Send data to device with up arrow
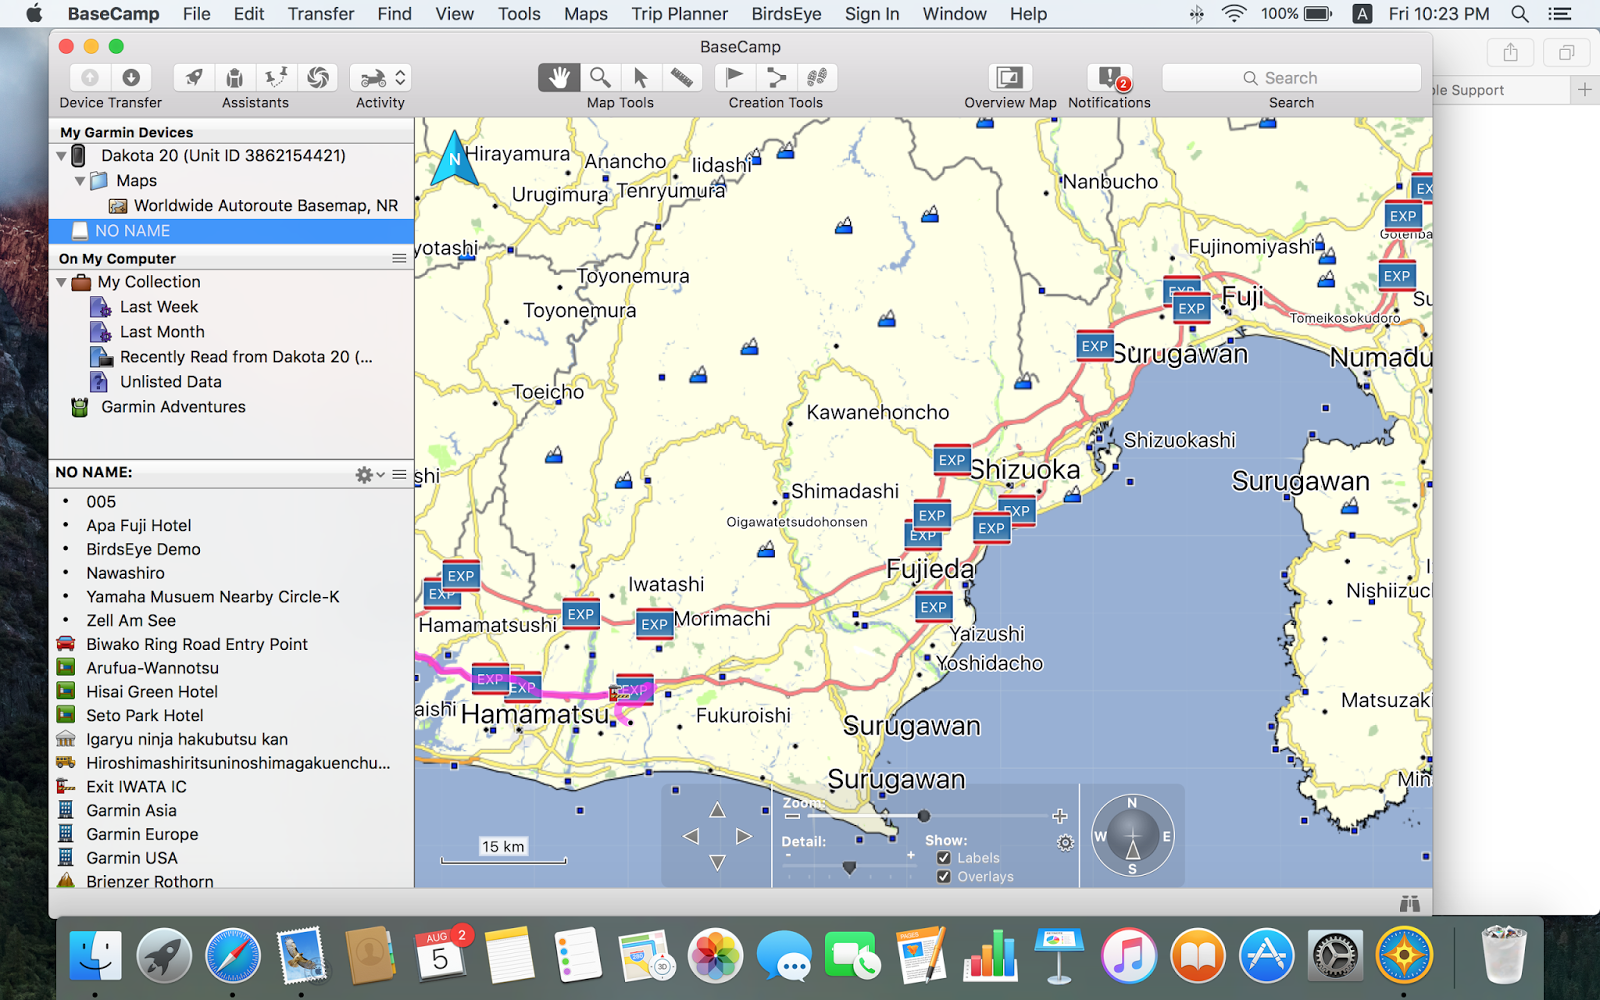The height and width of the screenshot is (1000, 1600). 90,78
